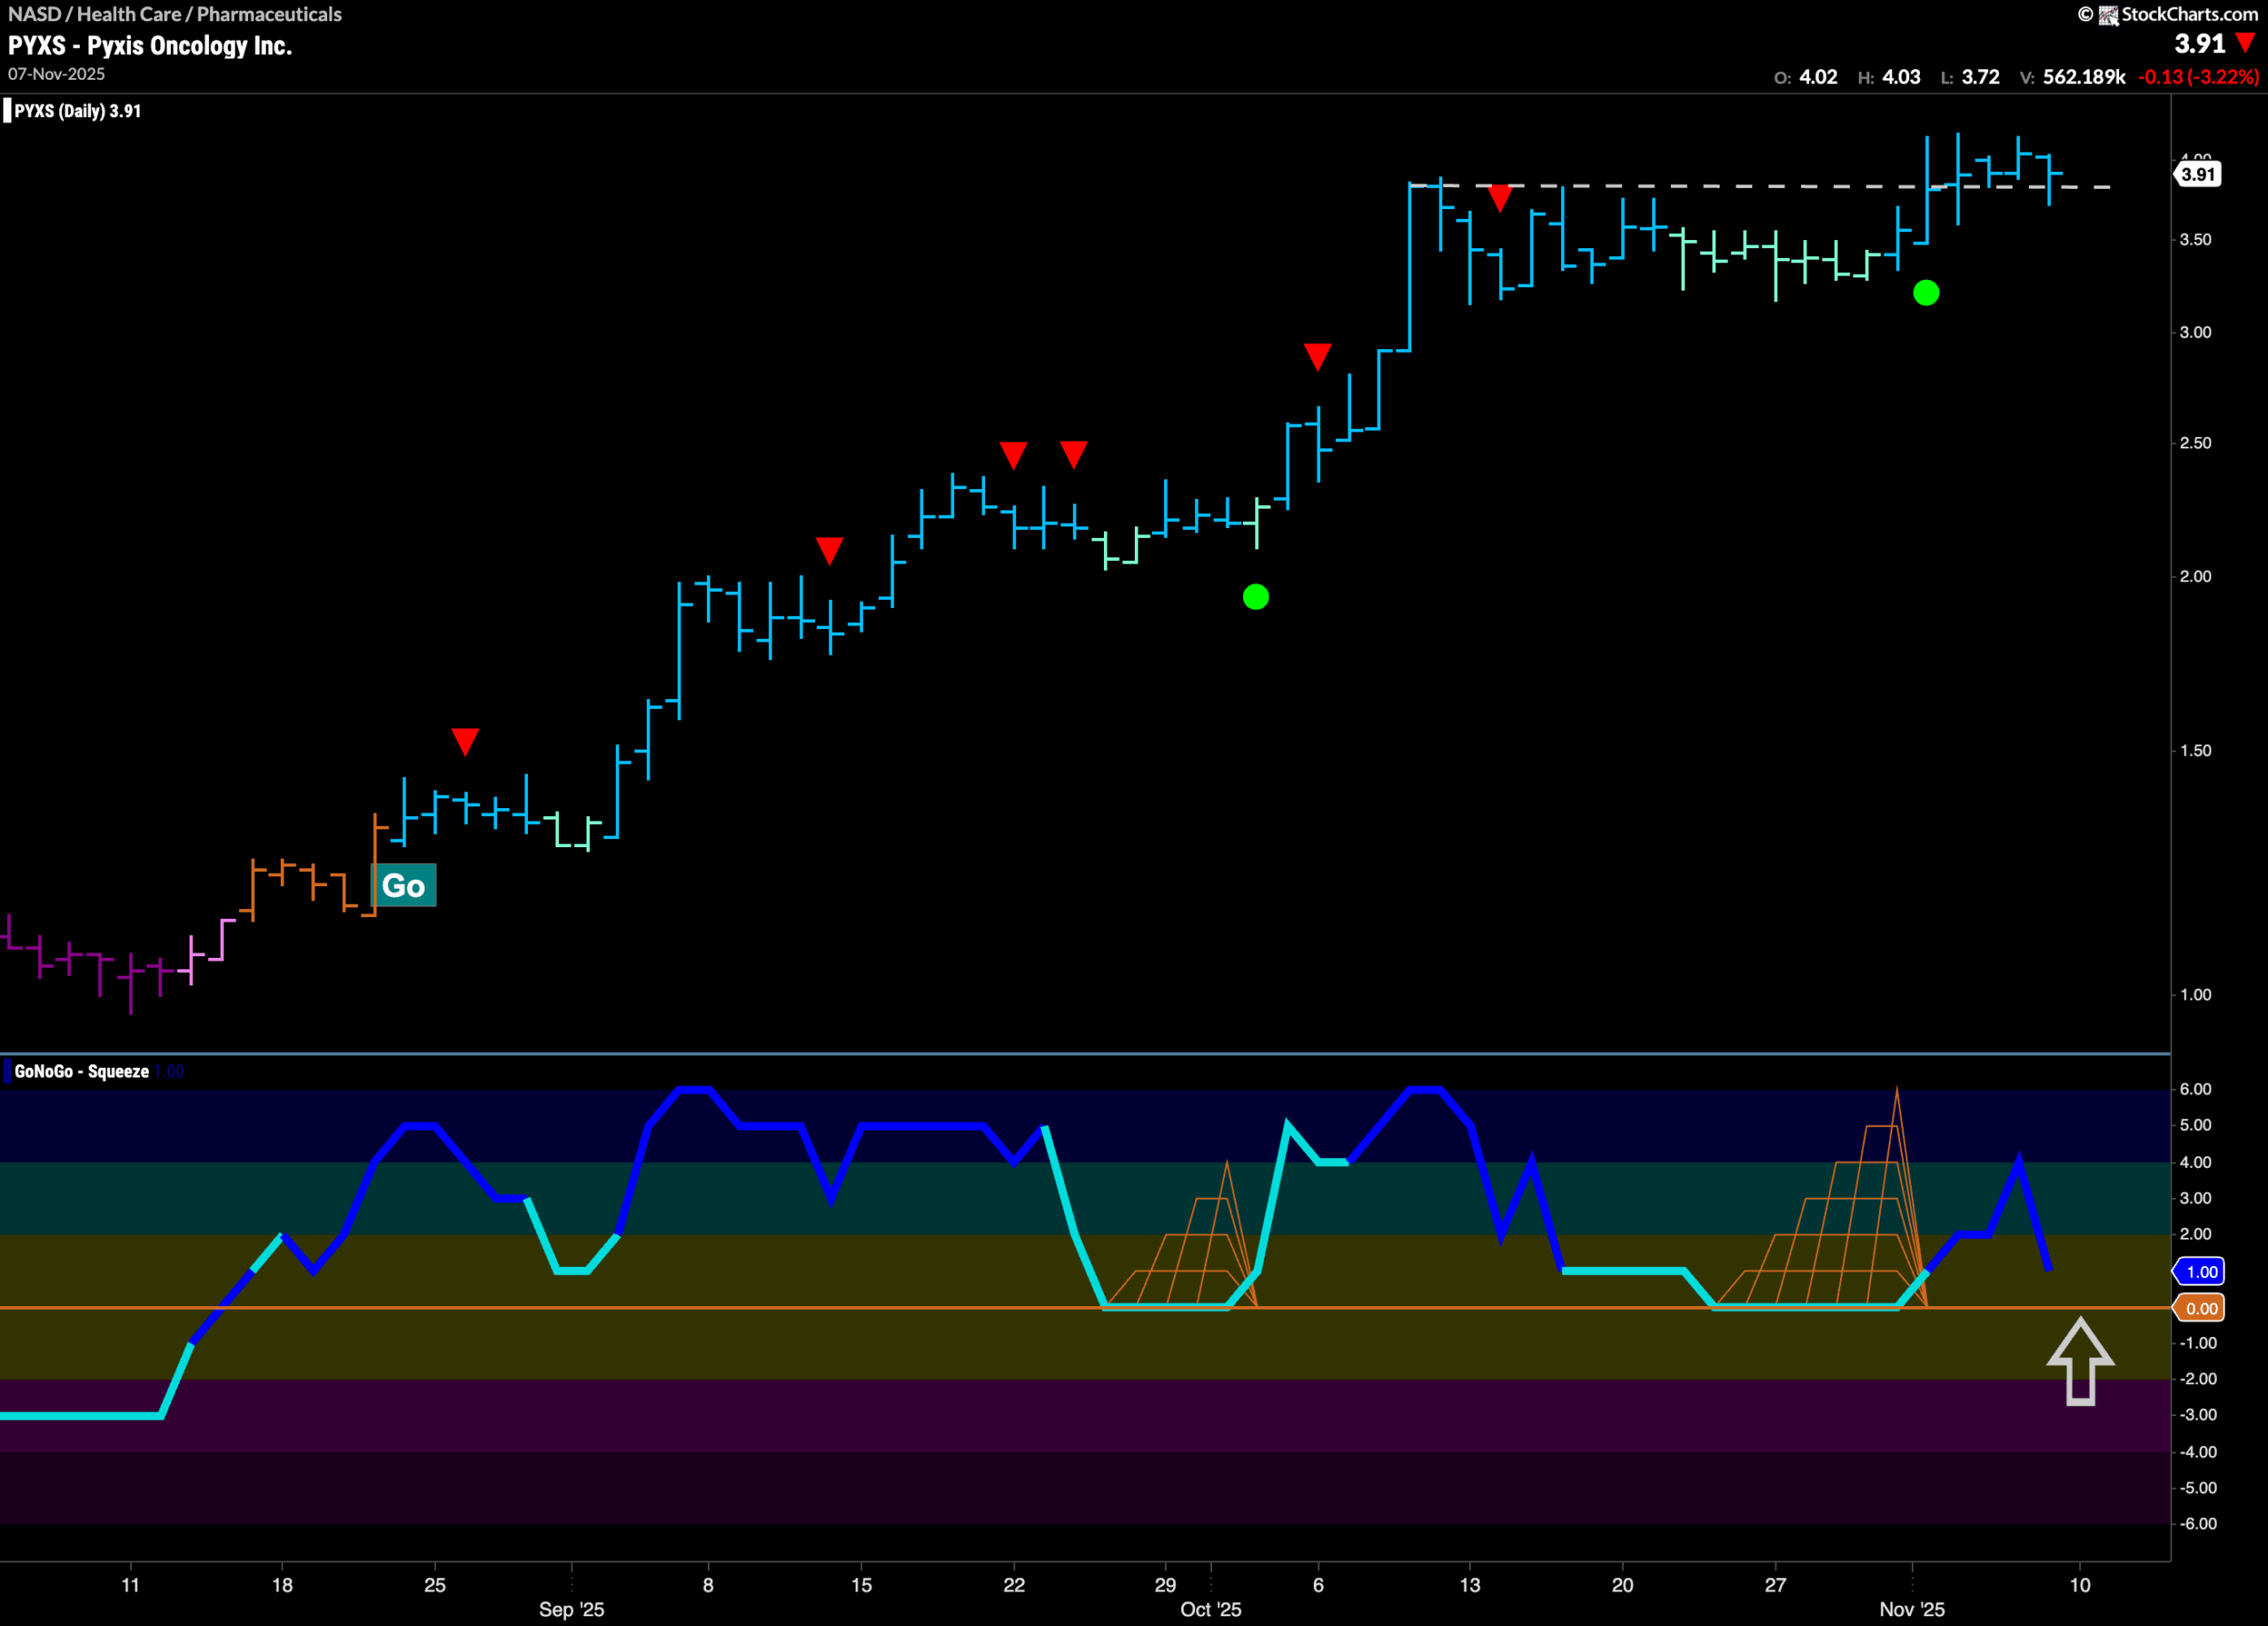Click the 20 date label on the time axis
The image size is (2268, 1626).
[1622, 1585]
